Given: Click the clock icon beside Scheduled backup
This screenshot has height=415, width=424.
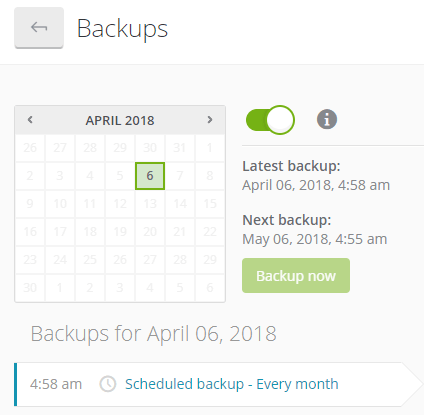Looking at the screenshot, I should coord(108,384).
